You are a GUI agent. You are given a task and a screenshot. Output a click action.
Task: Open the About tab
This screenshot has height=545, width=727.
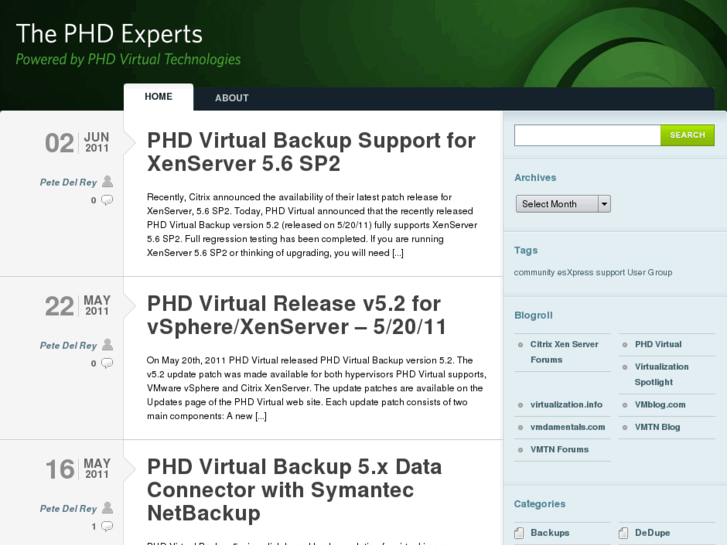[232, 98]
